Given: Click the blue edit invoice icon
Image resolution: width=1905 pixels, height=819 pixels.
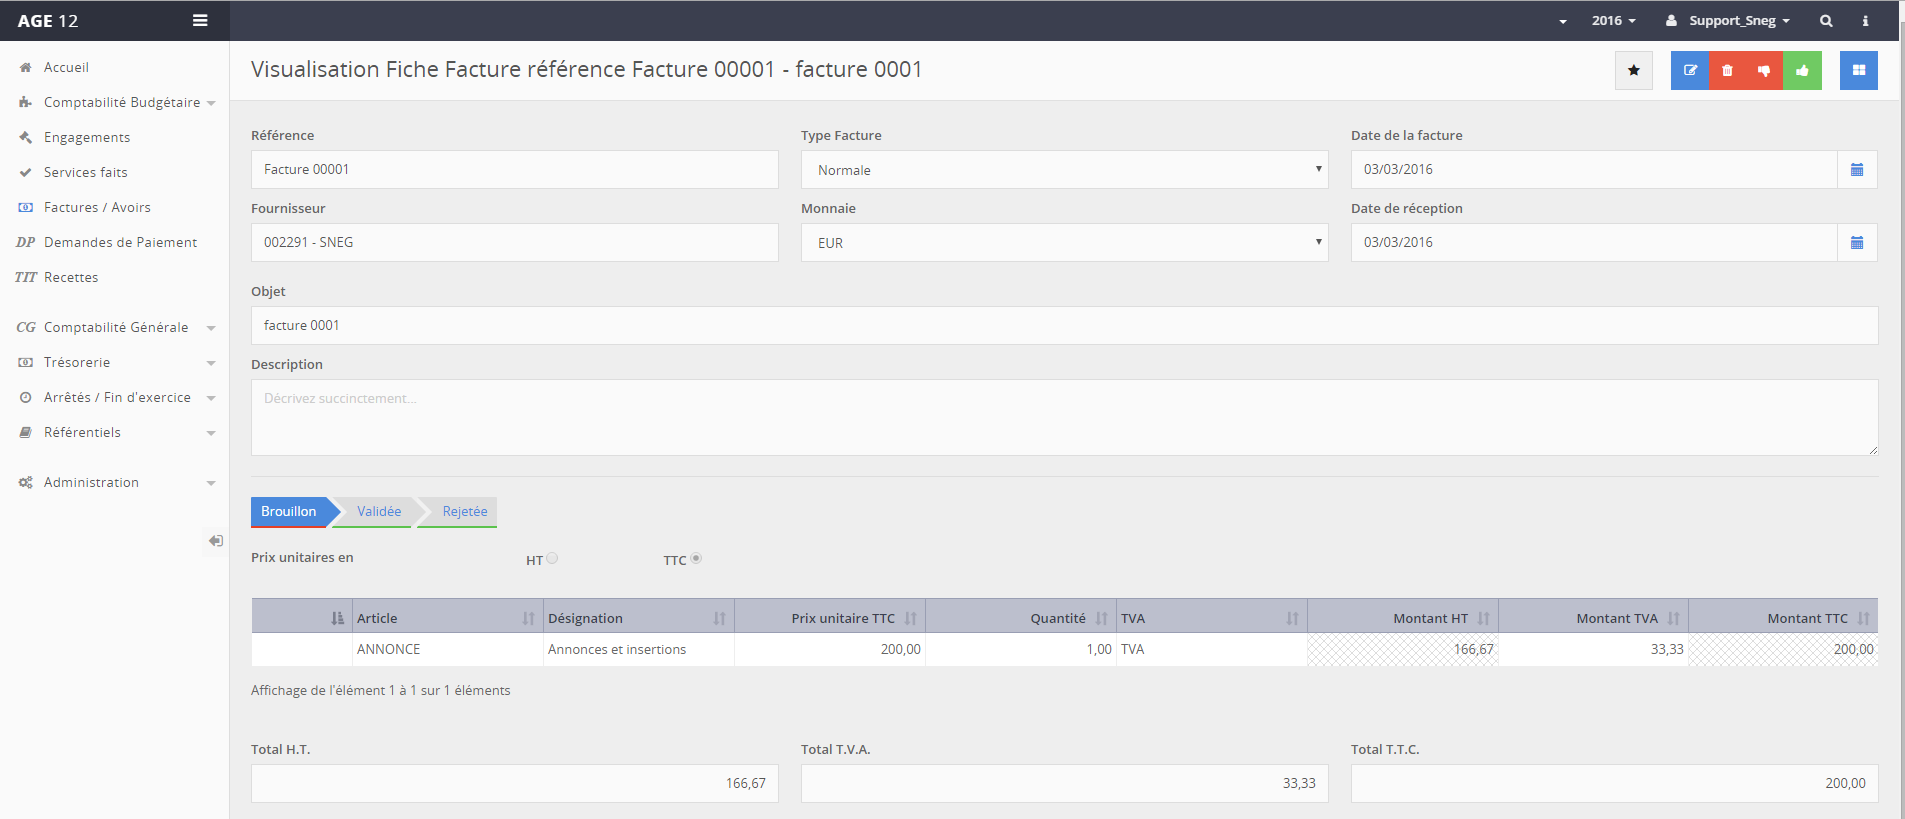Looking at the screenshot, I should [x=1690, y=71].
